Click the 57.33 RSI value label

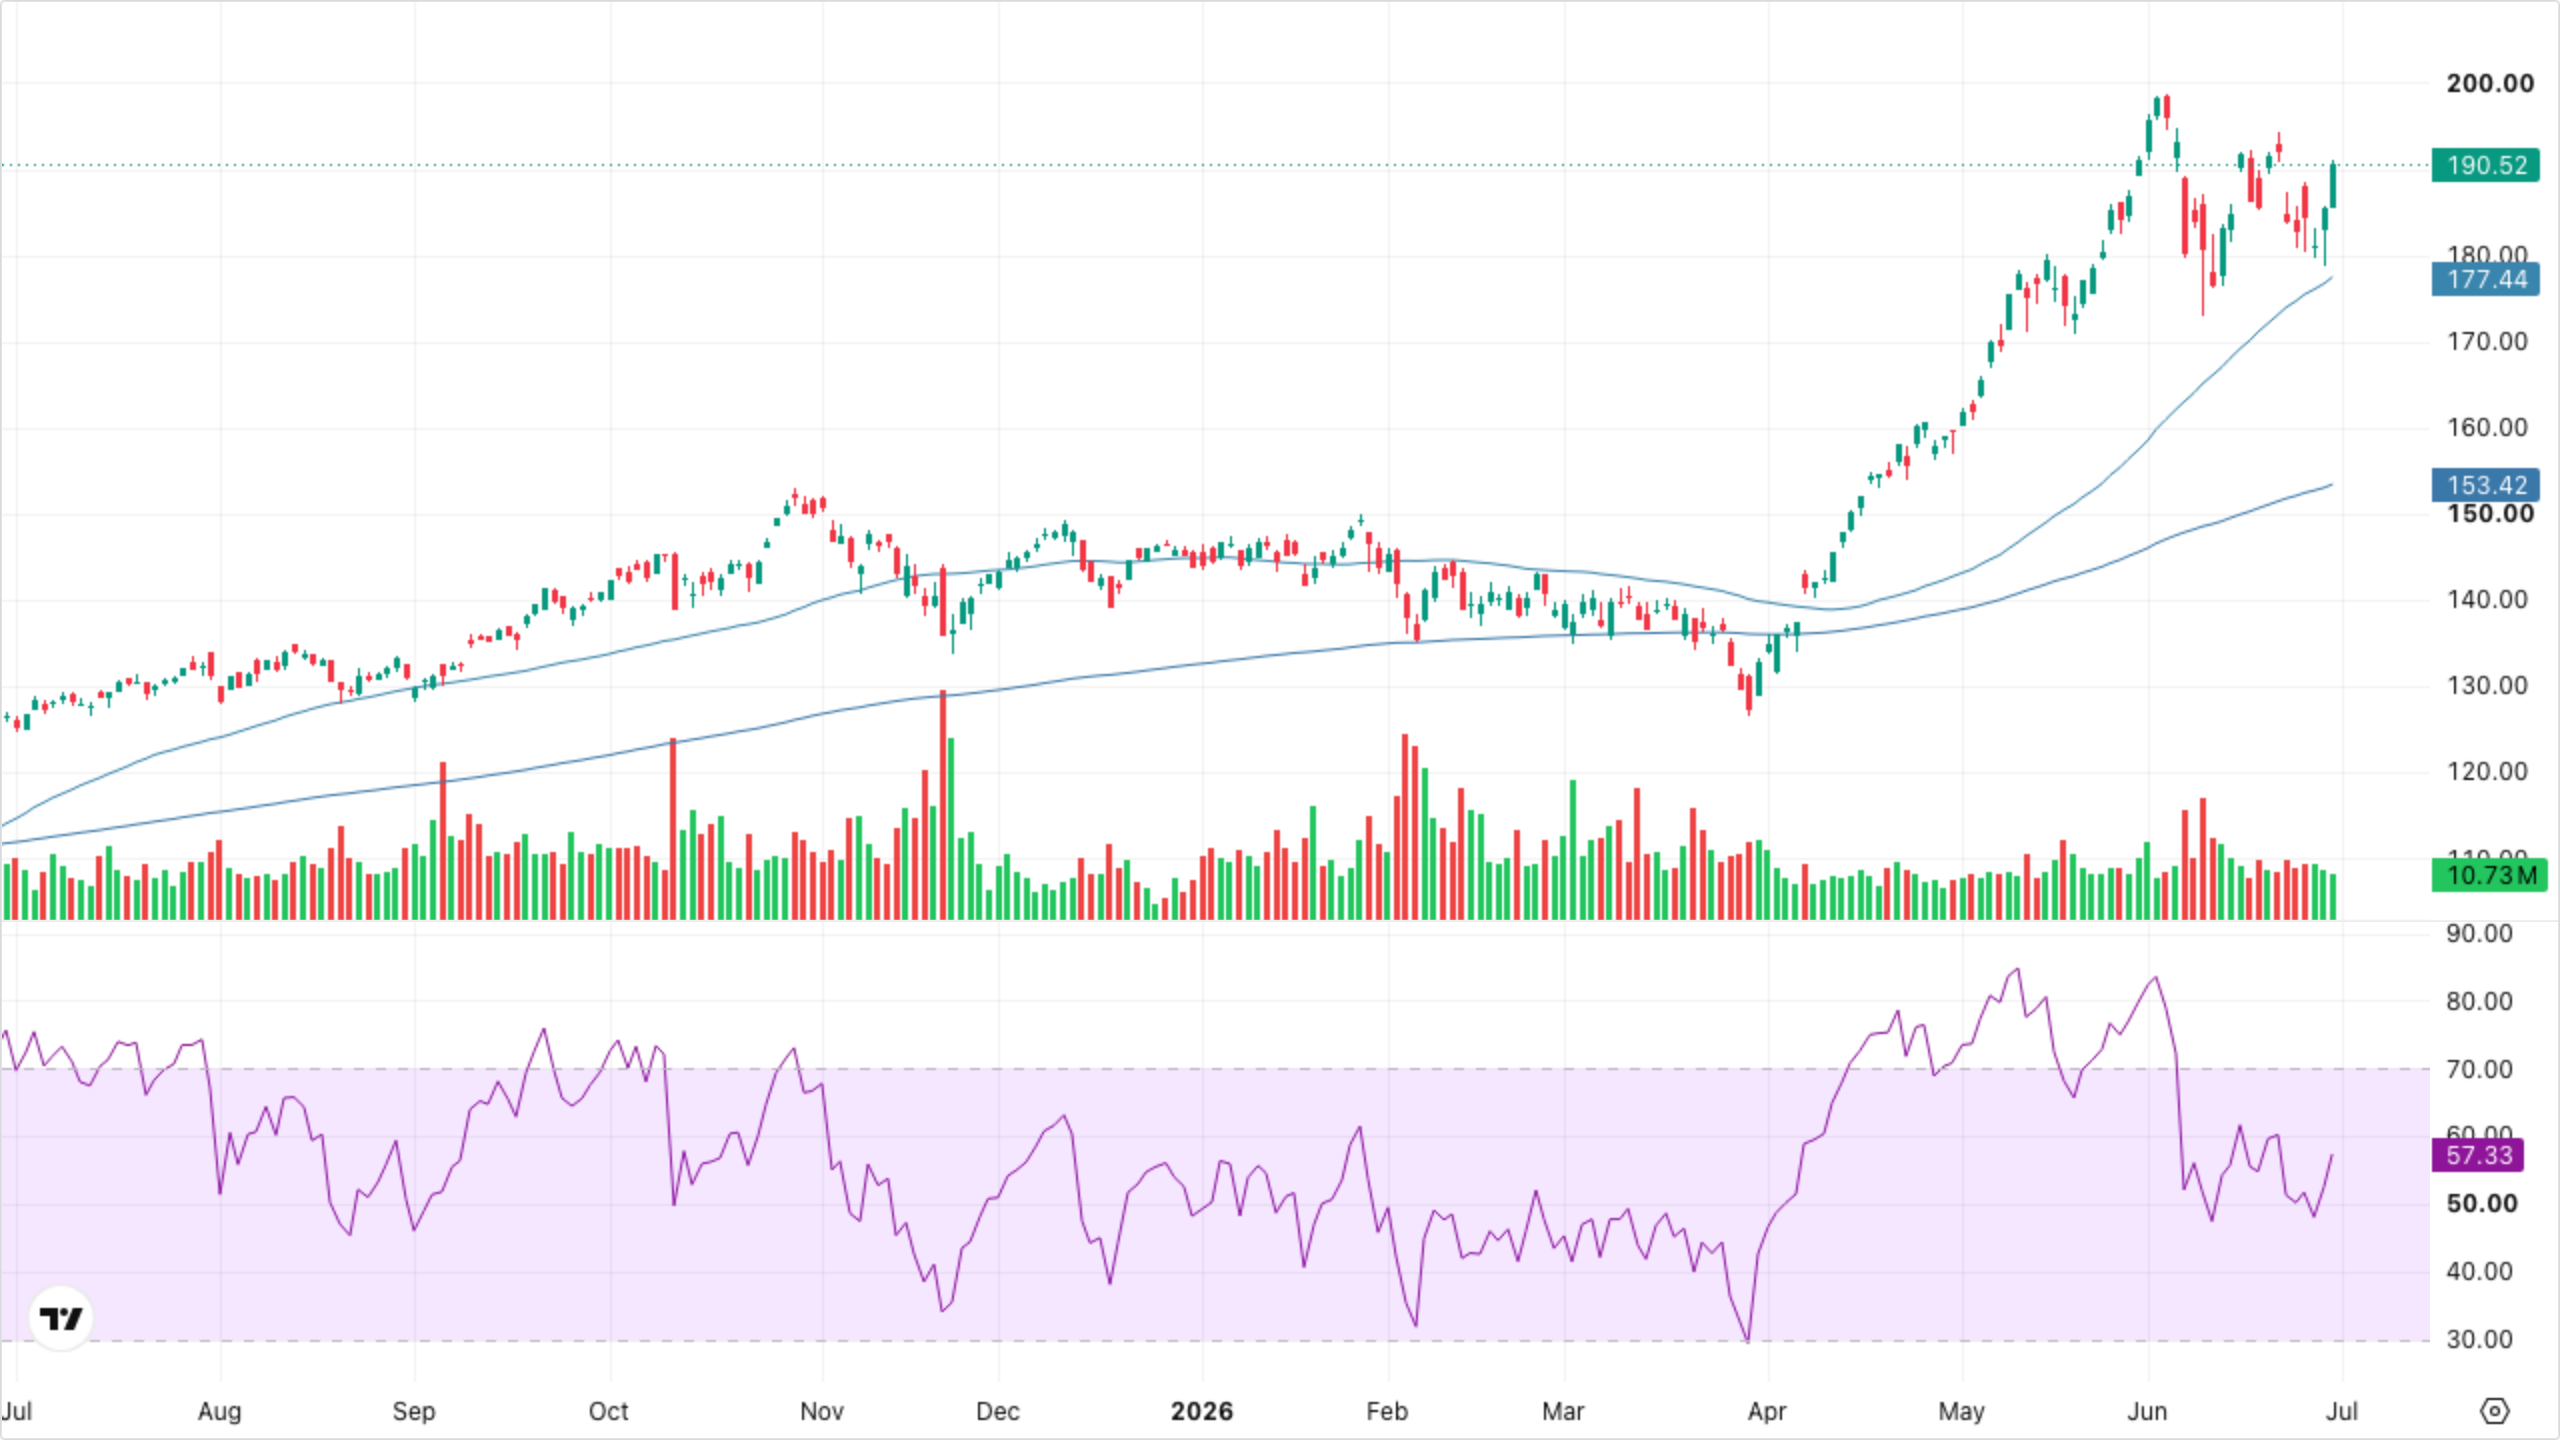2478,1155
